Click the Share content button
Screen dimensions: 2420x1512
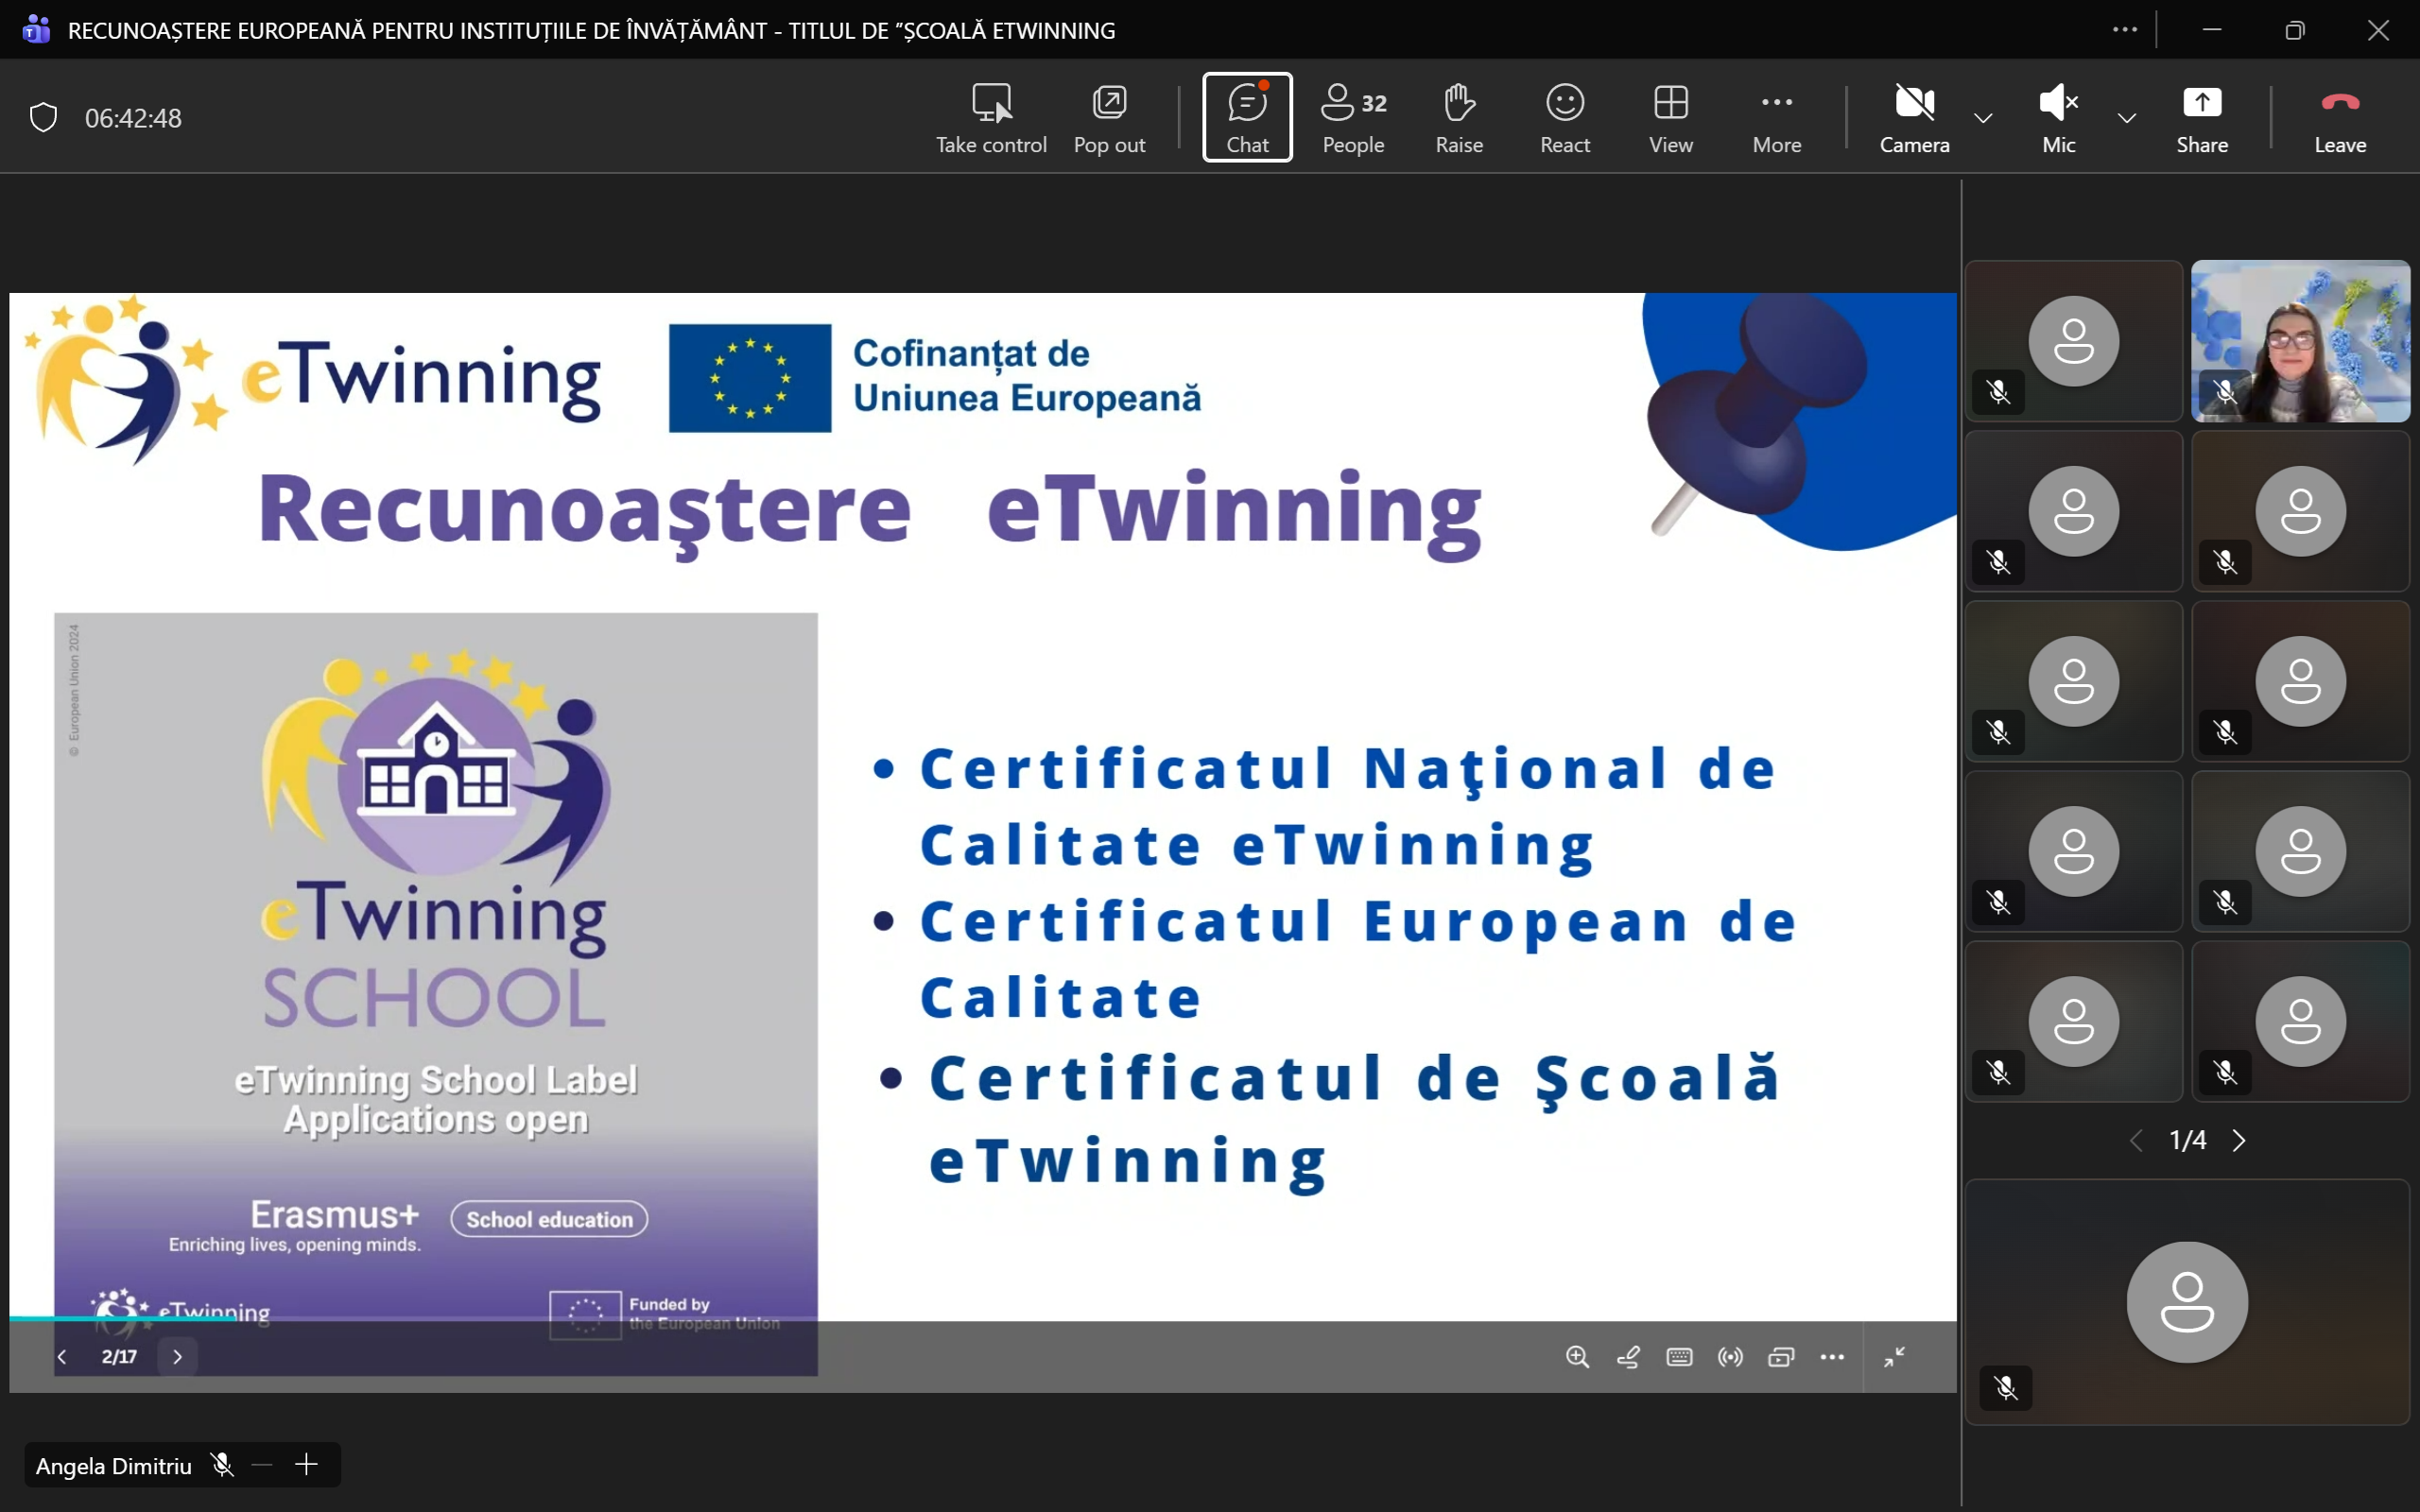(2202, 117)
